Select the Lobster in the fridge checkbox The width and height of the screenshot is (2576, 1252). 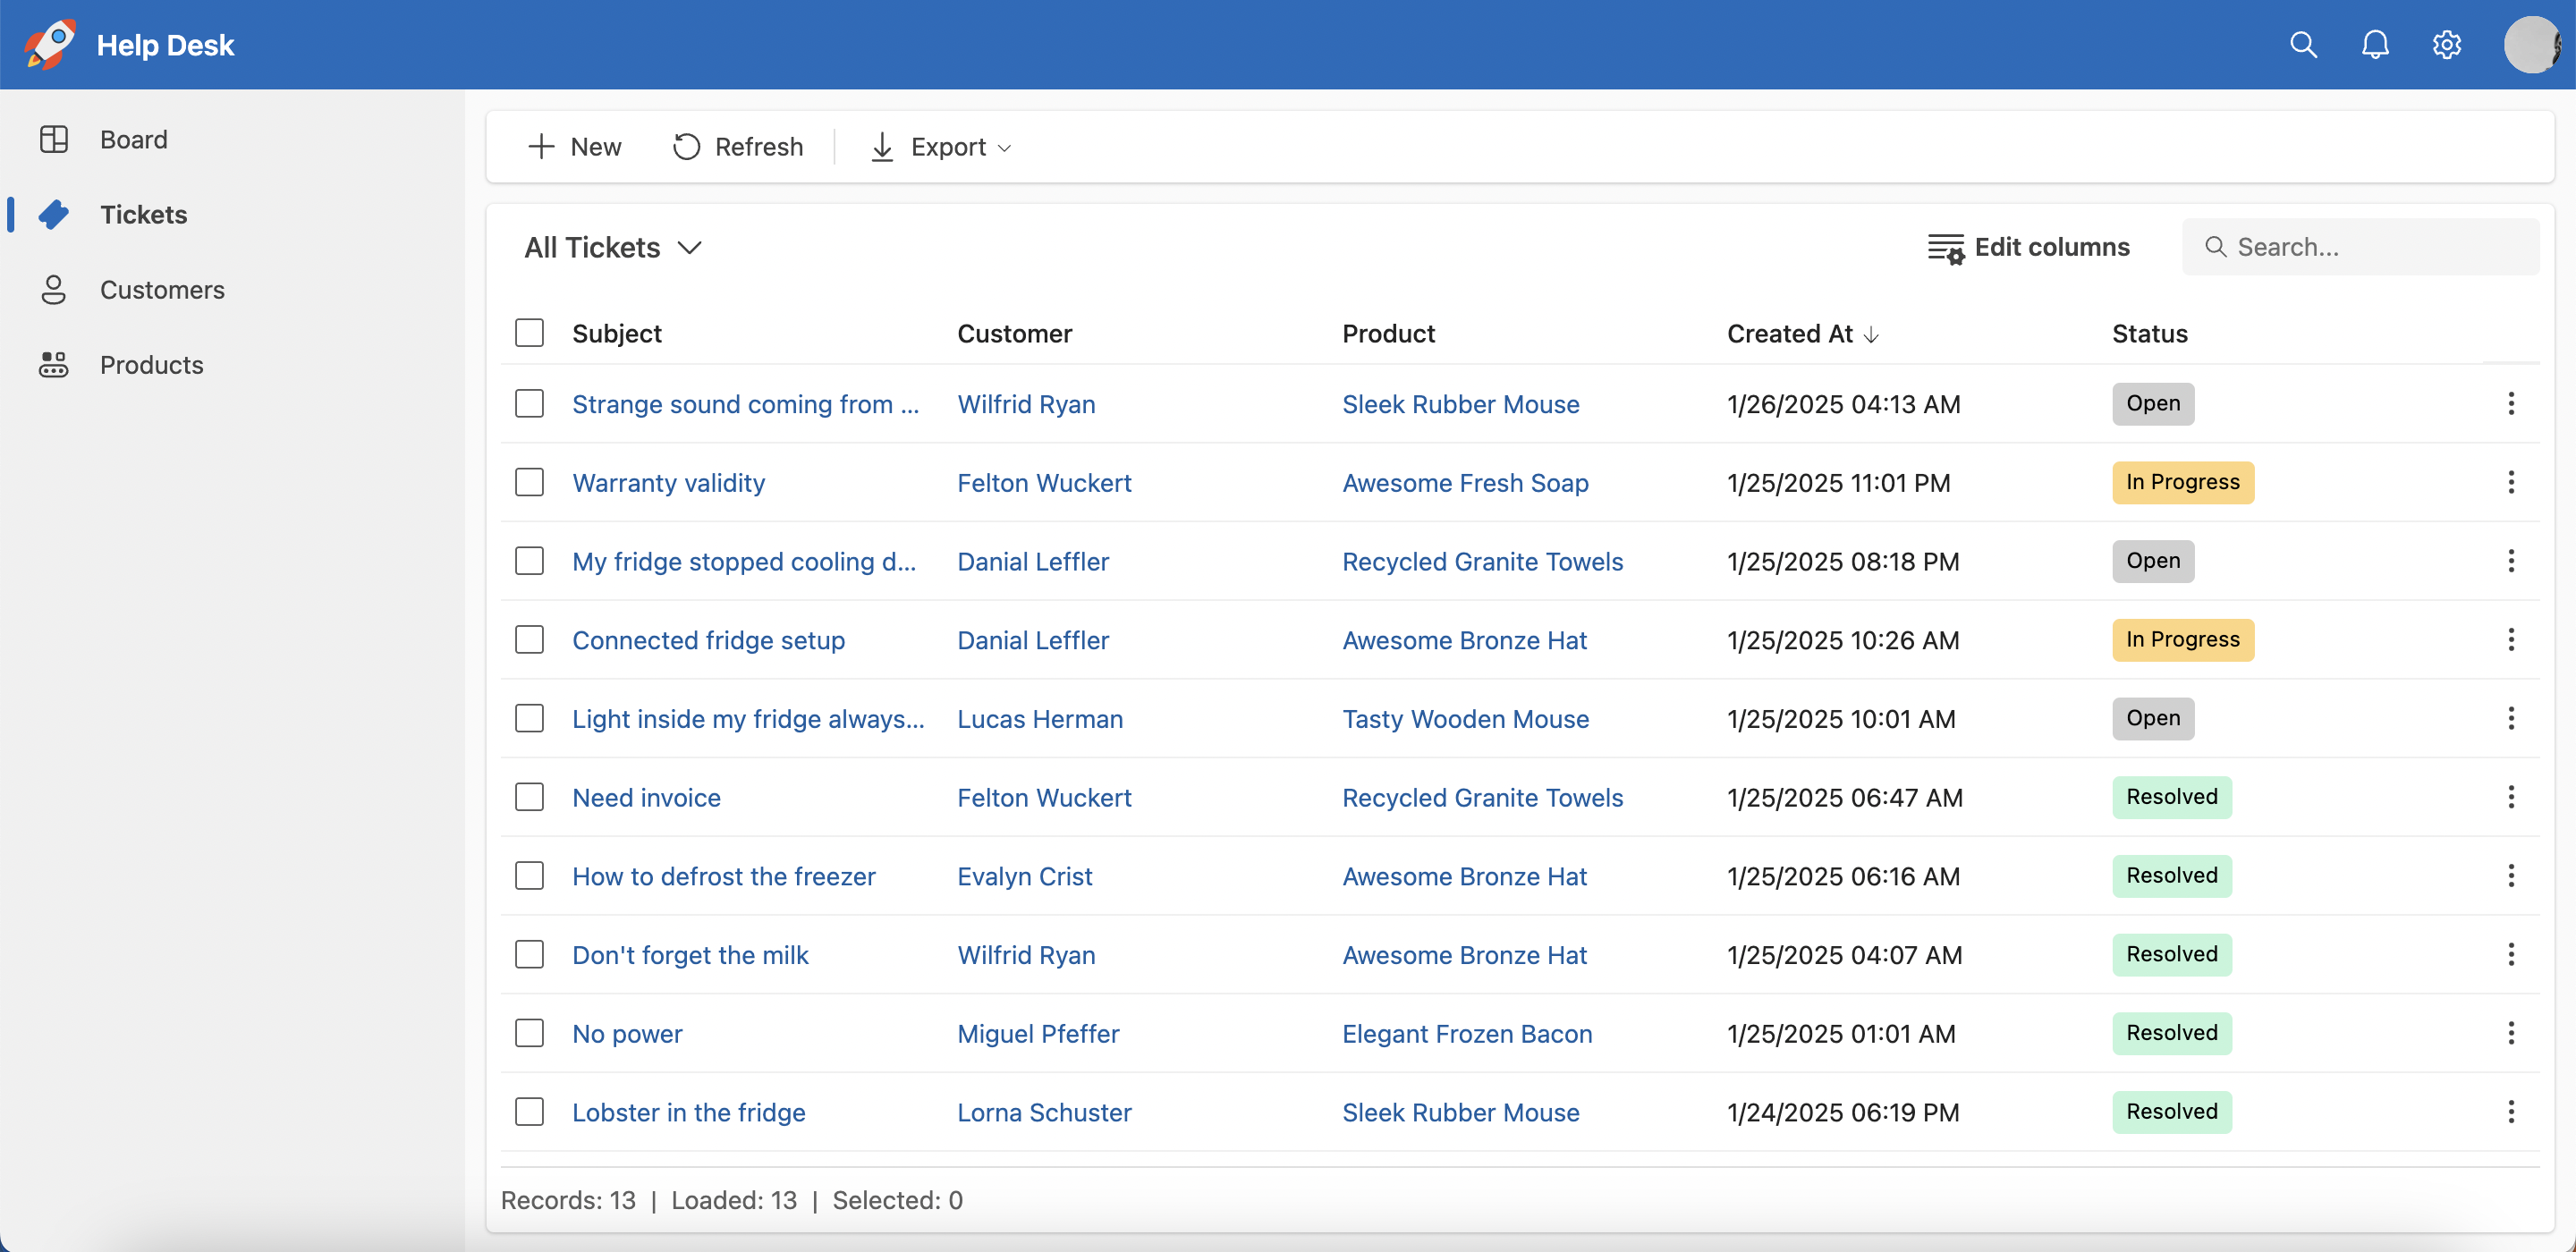tap(529, 1111)
